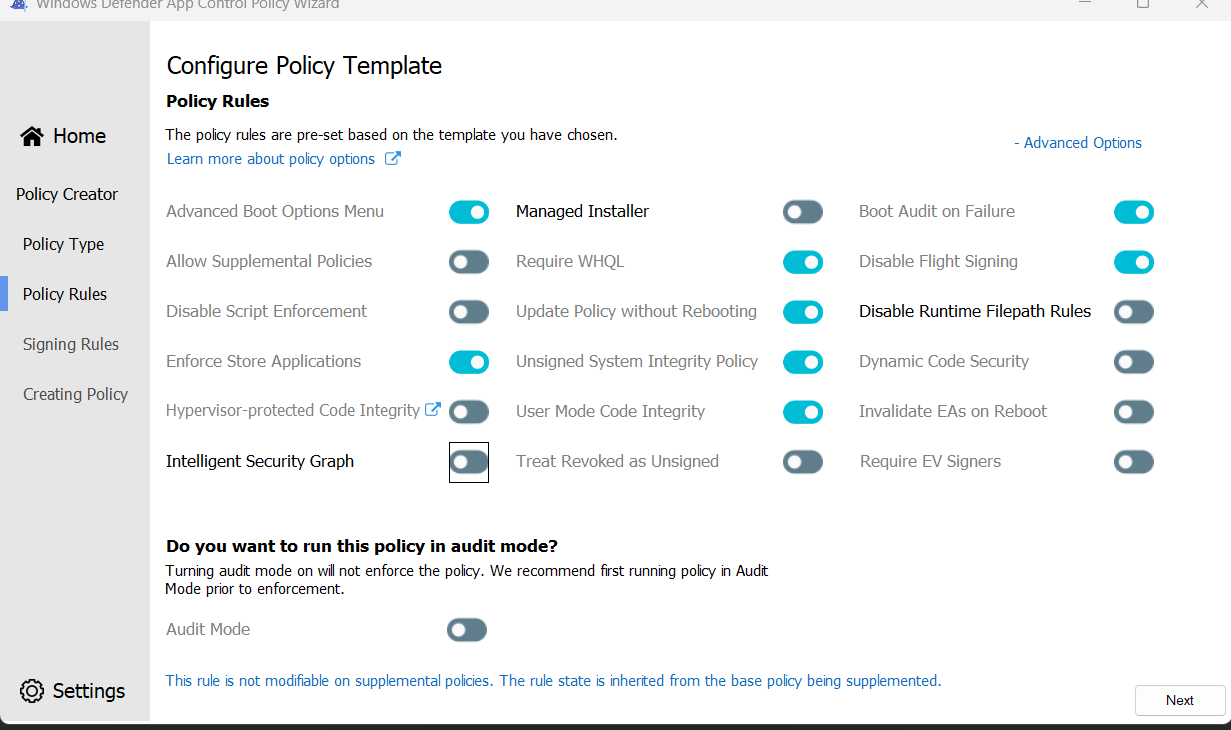This screenshot has width=1231, height=730.
Task: Toggle Disable Runtime Filepath Rules on
Action: coord(1133,311)
